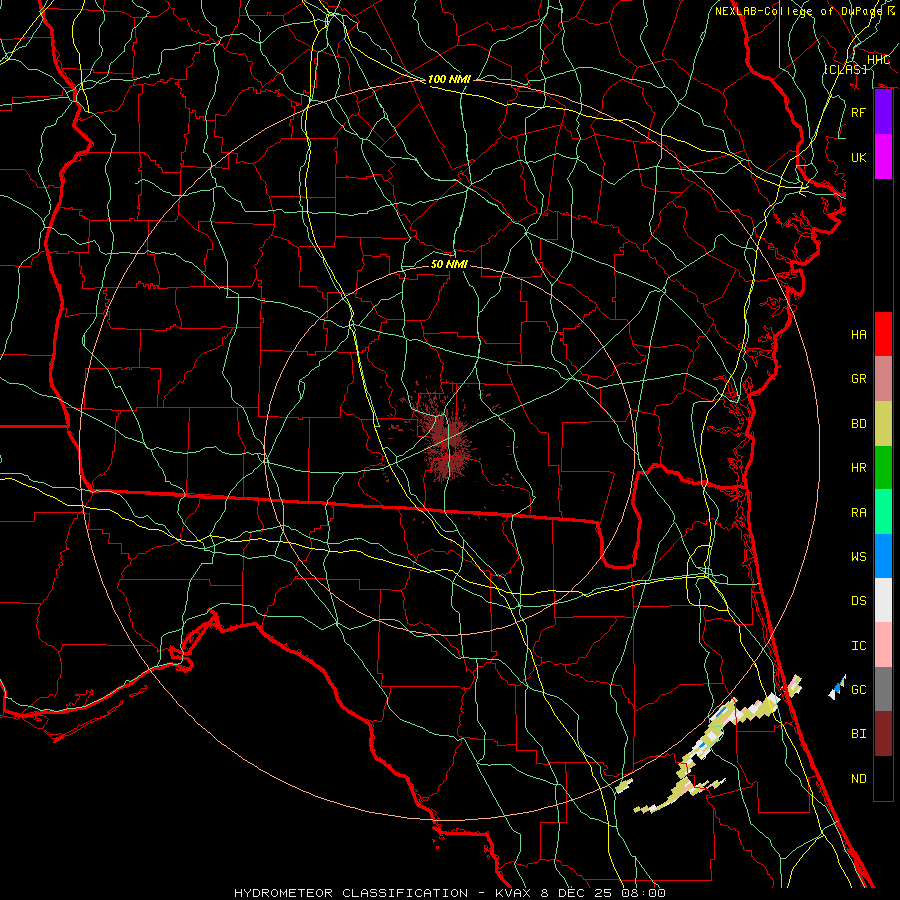Click the BD olive-yellow legend swatch
Screen dimensions: 900x900
tap(883, 423)
